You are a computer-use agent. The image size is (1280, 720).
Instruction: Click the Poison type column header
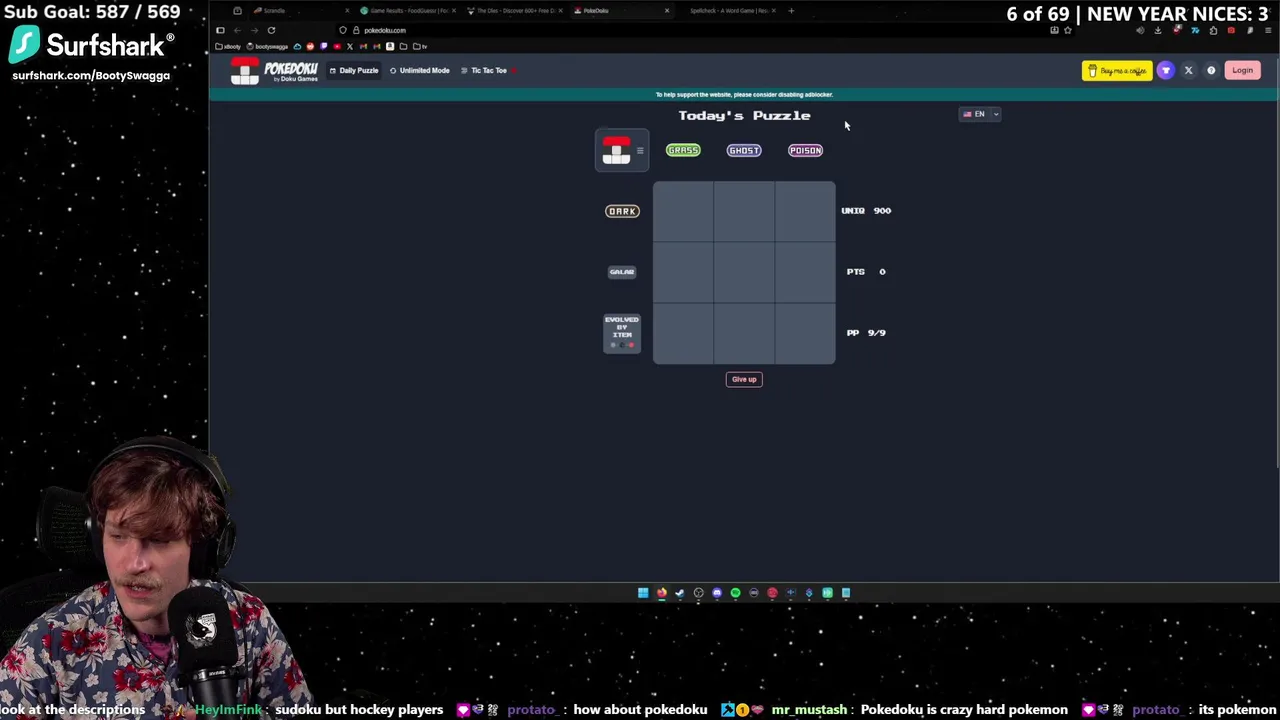pyautogui.click(x=805, y=150)
